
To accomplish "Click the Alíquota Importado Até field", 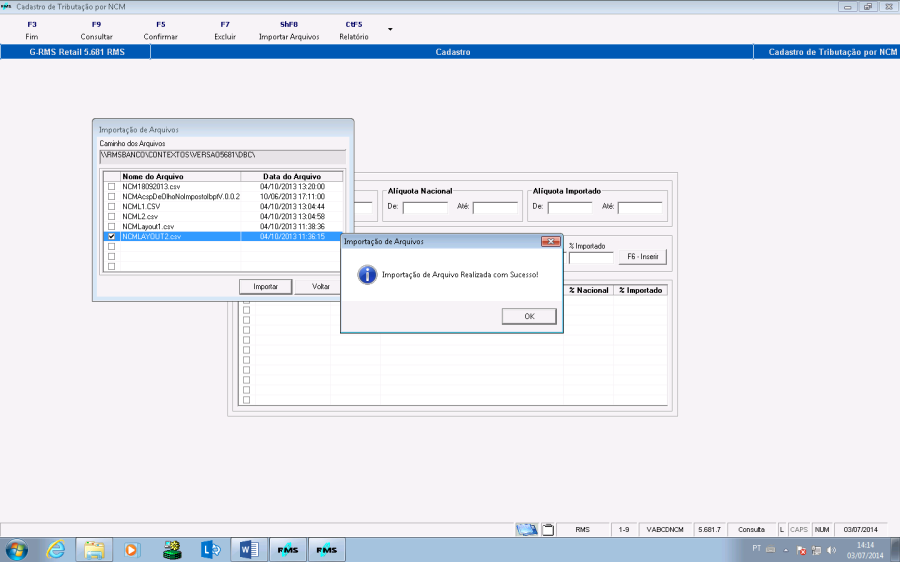I will click(640, 208).
